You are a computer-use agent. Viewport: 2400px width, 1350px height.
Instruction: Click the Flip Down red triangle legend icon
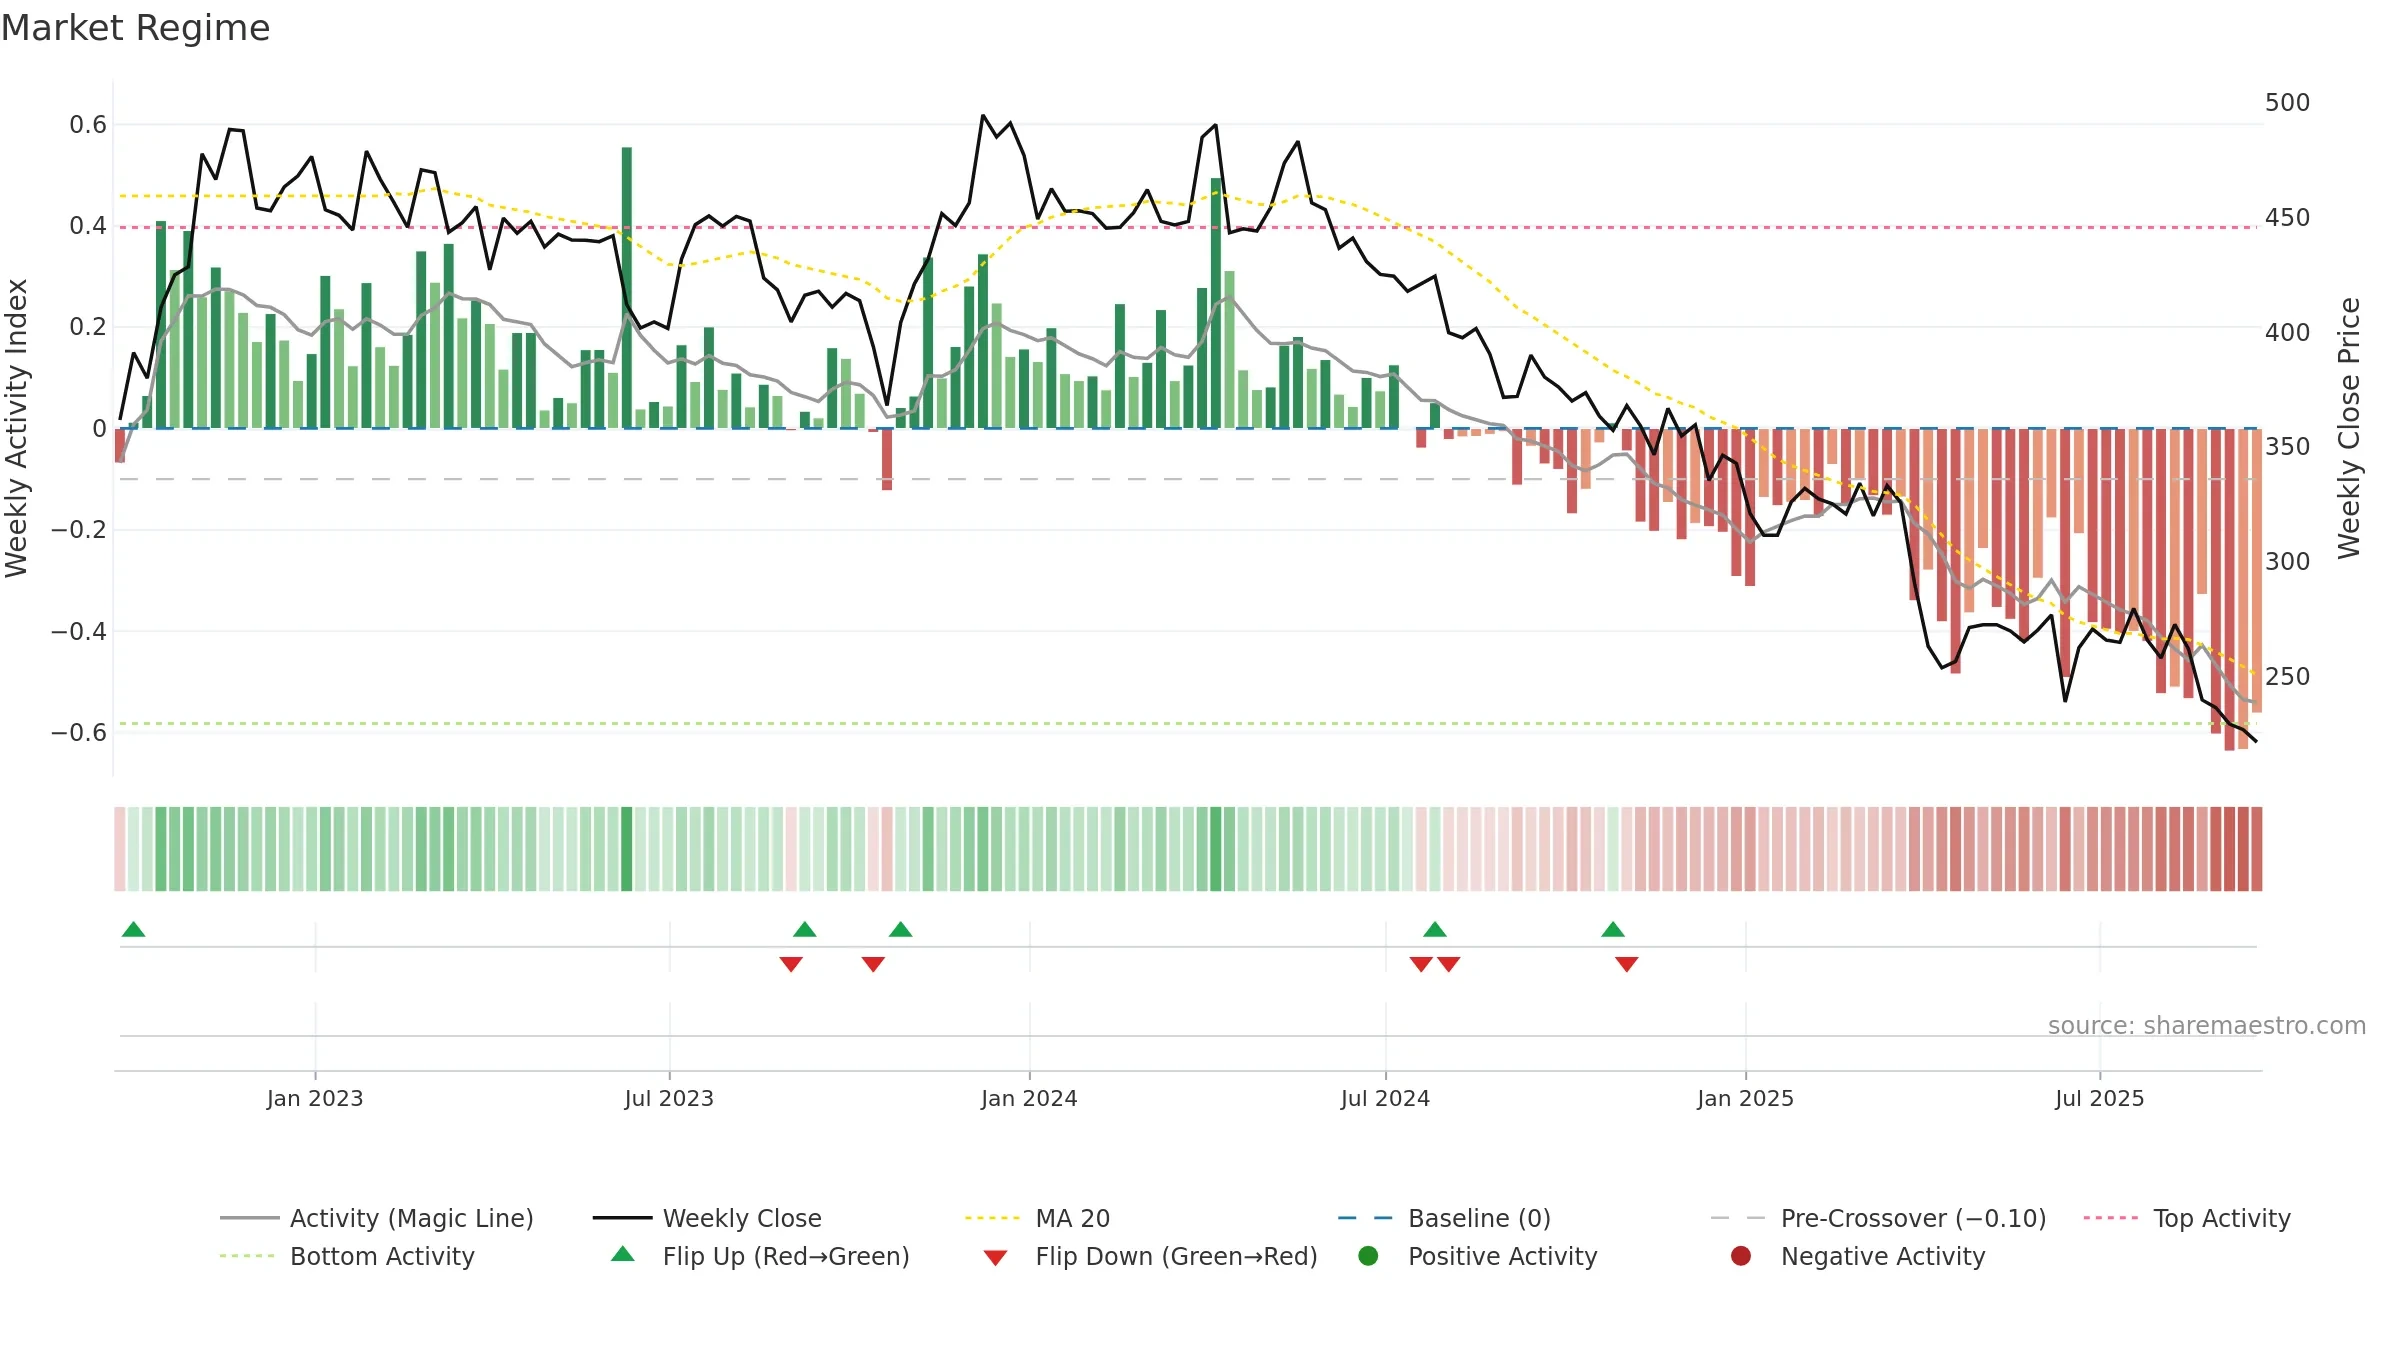pyautogui.click(x=995, y=1258)
